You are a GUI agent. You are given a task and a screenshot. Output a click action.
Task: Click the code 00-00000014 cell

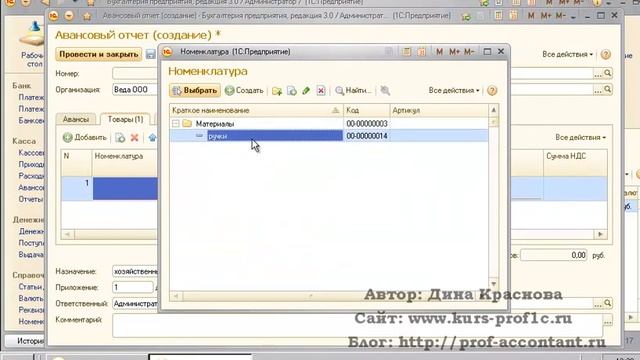pos(367,136)
